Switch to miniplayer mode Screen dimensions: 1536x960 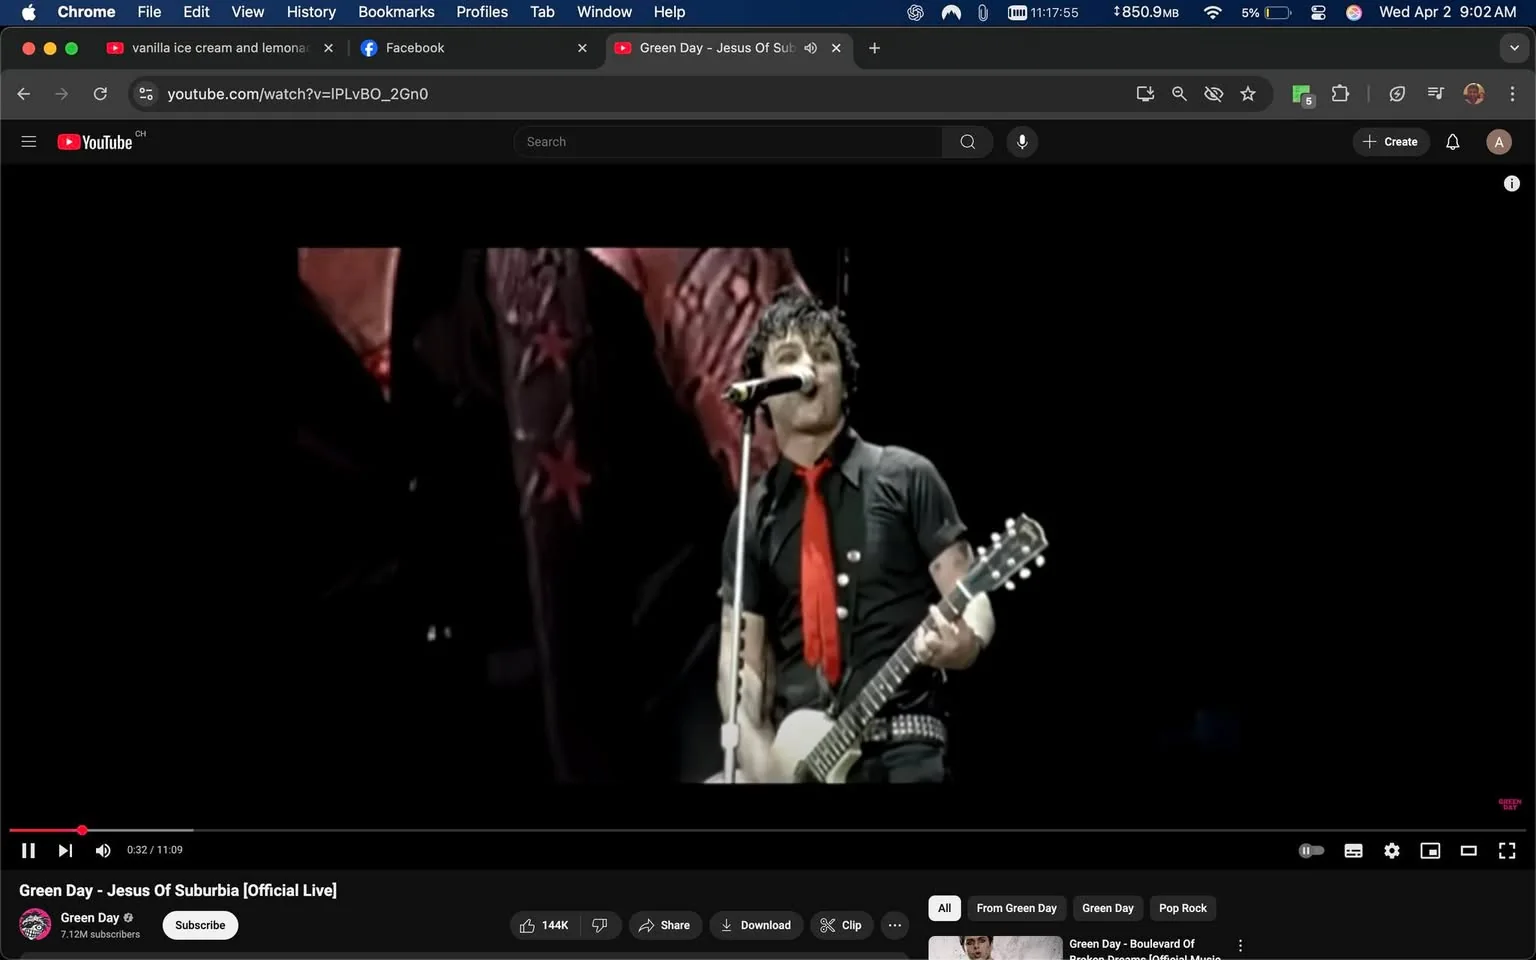1430,851
